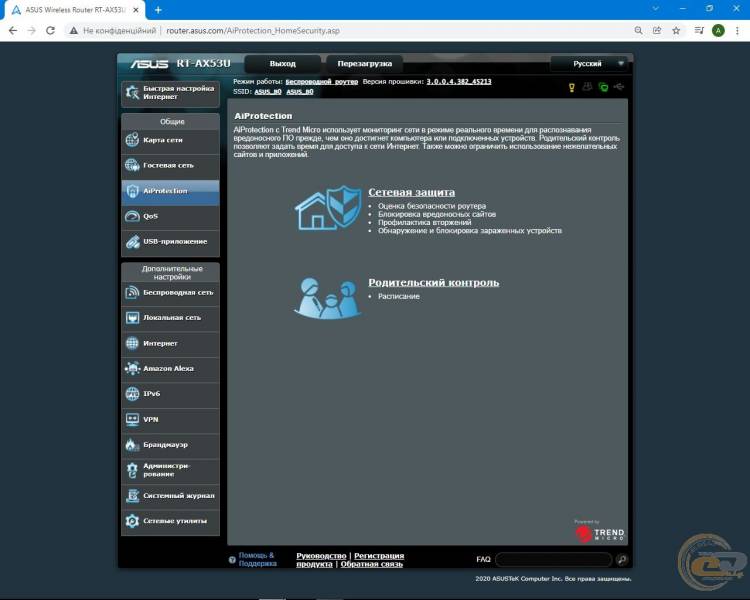
Task: Click the Расписание bullet text
Action: tap(398, 297)
